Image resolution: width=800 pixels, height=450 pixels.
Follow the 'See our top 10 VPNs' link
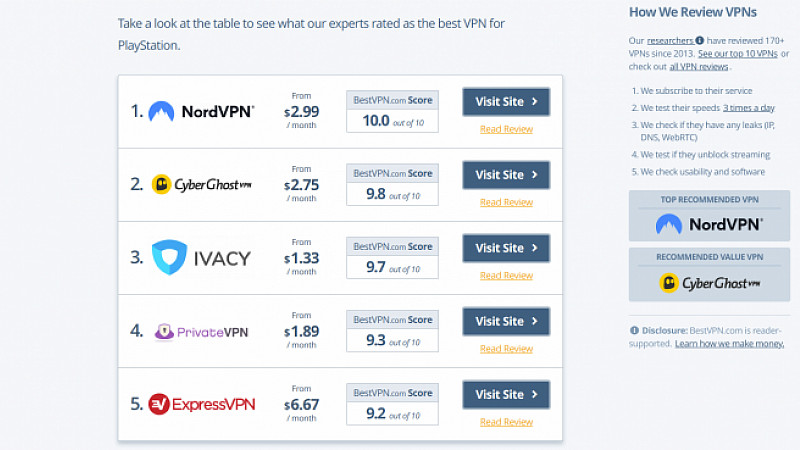(x=738, y=54)
